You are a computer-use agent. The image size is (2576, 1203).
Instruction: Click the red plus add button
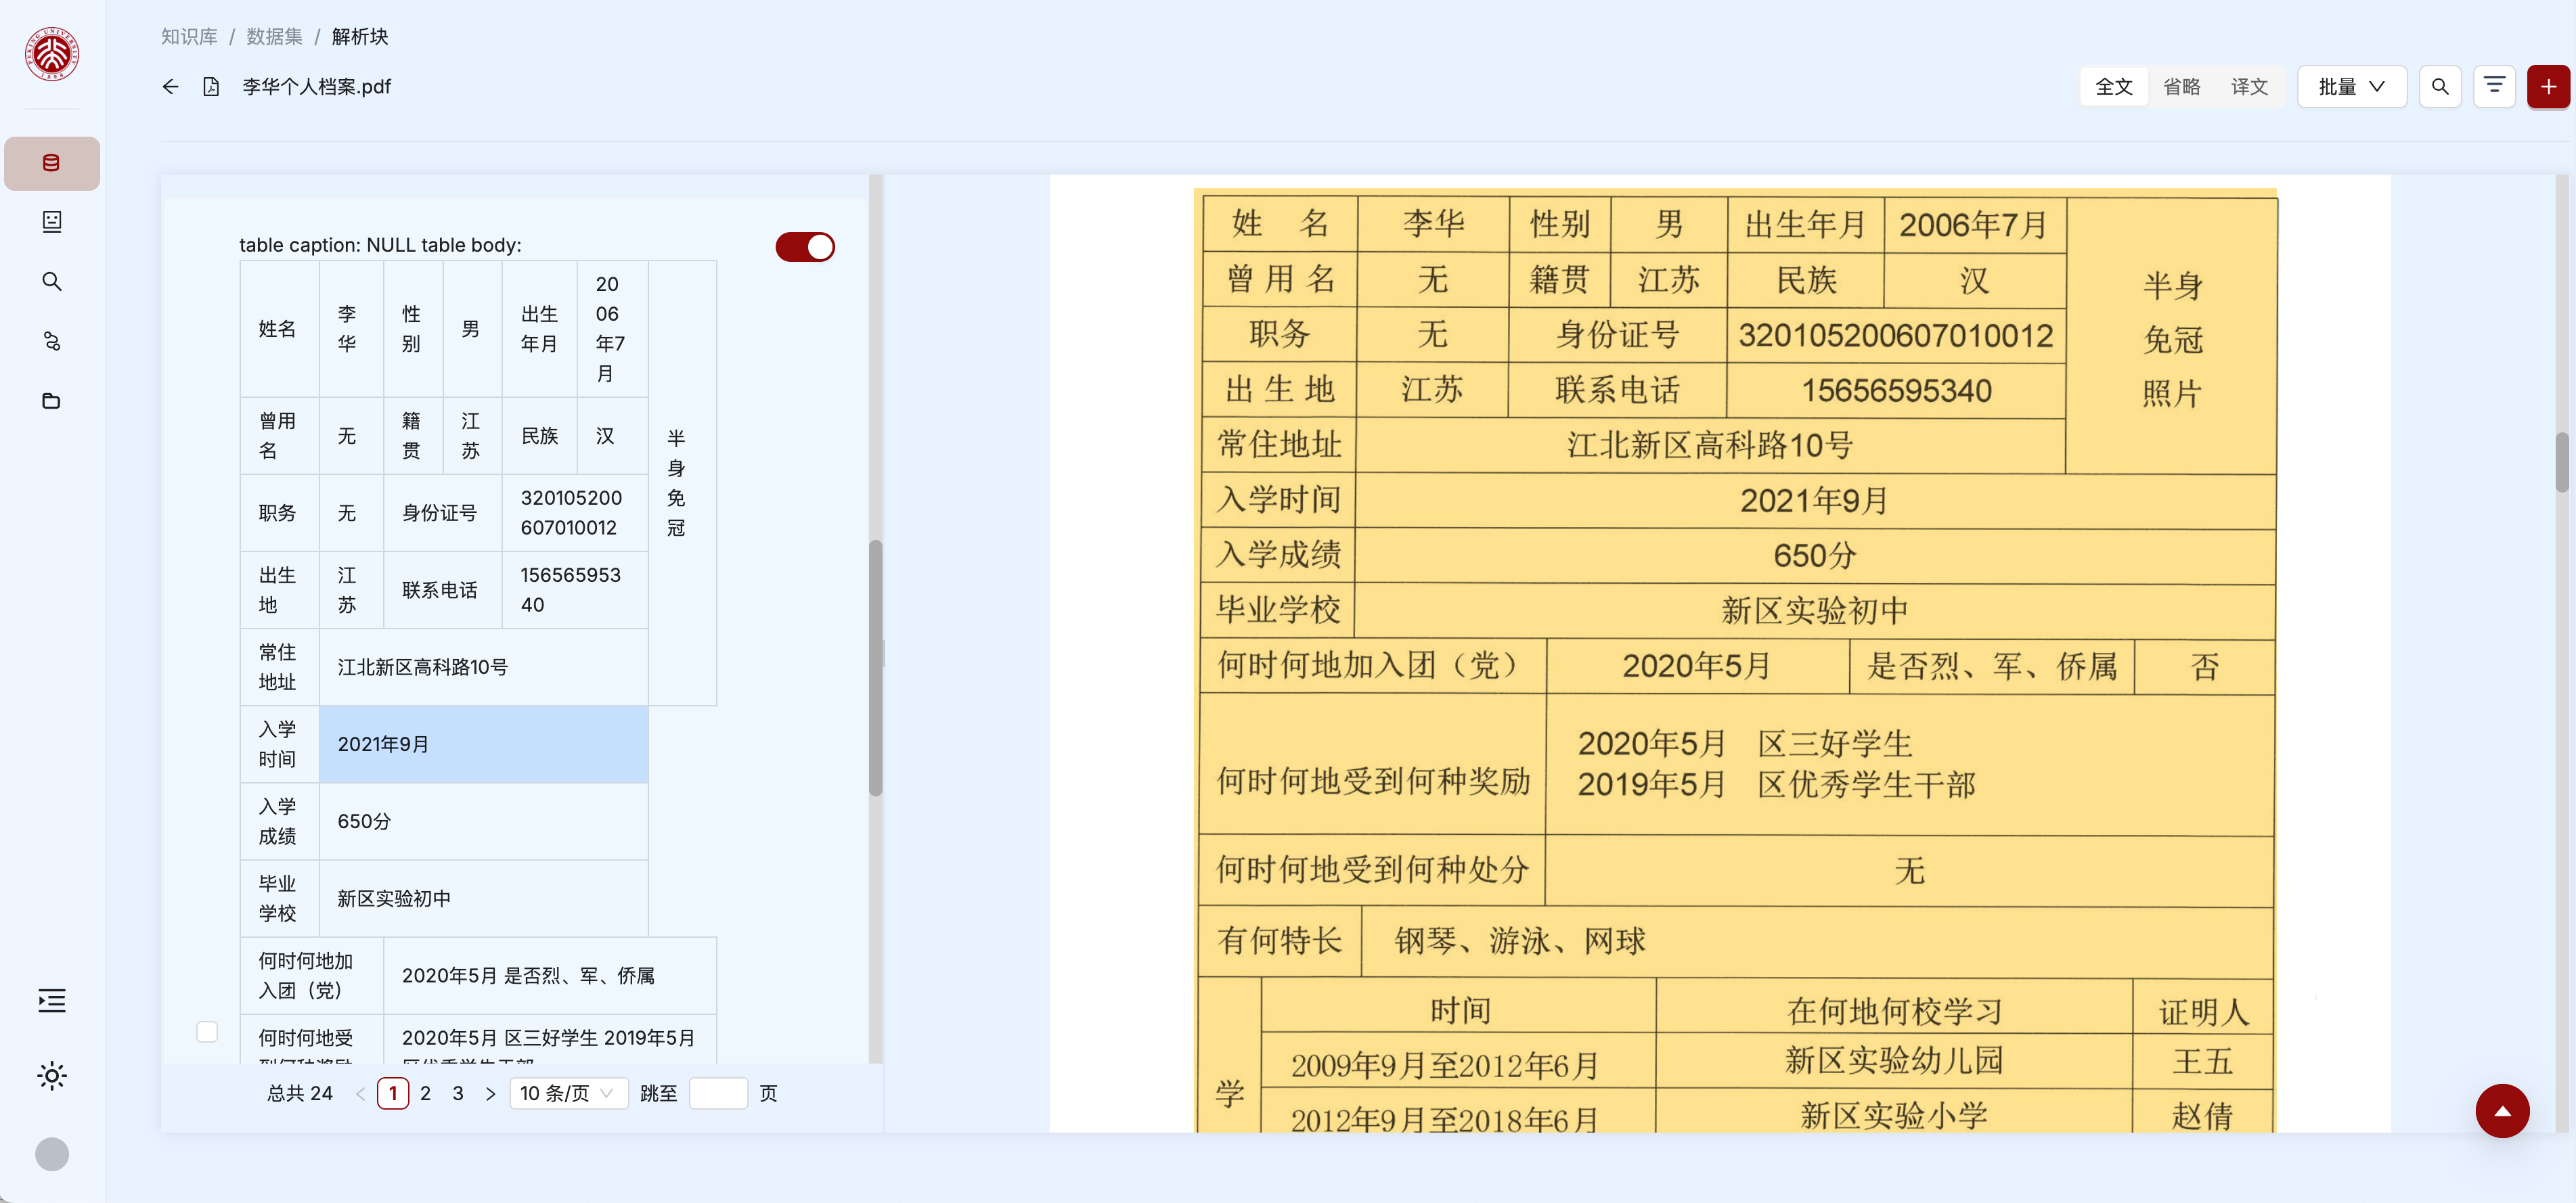tap(2548, 87)
